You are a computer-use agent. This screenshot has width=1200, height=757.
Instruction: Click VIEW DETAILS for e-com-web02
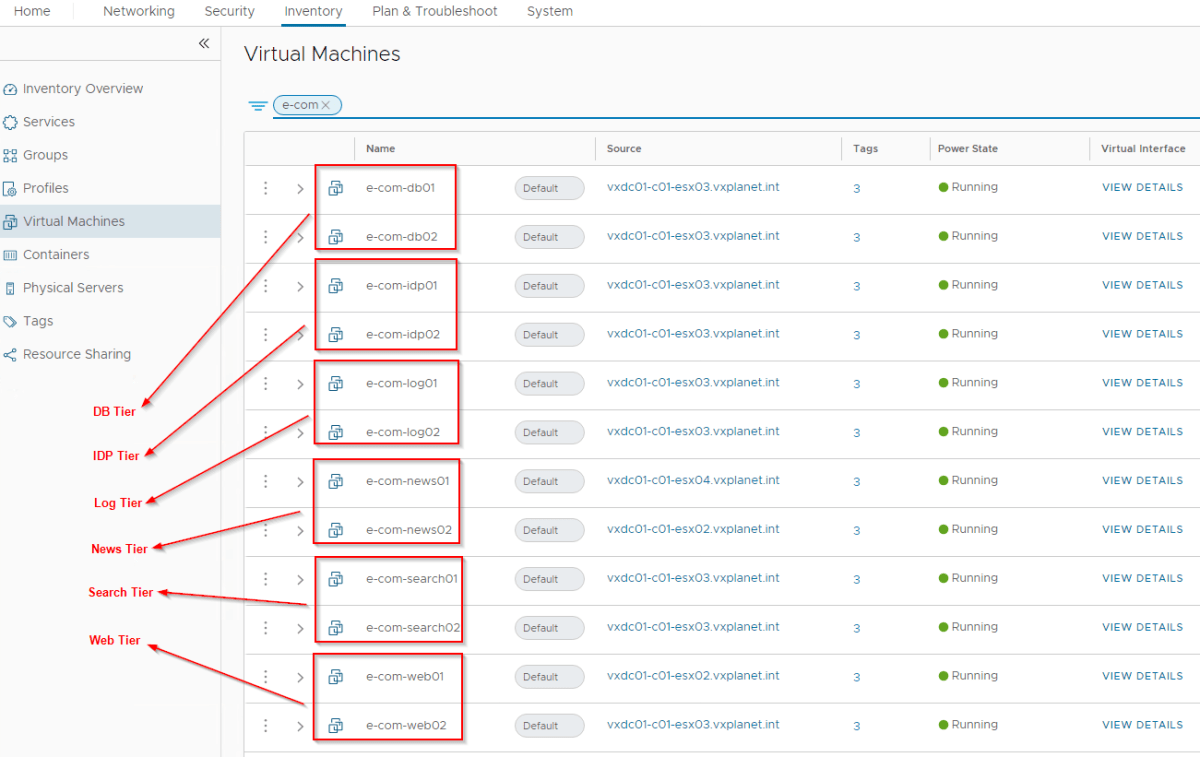pyautogui.click(x=1142, y=724)
